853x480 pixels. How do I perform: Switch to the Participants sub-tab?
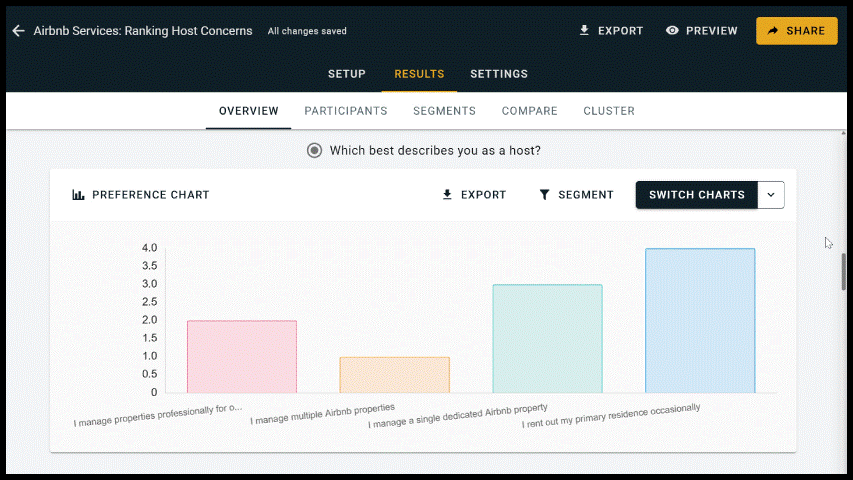point(346,111)
